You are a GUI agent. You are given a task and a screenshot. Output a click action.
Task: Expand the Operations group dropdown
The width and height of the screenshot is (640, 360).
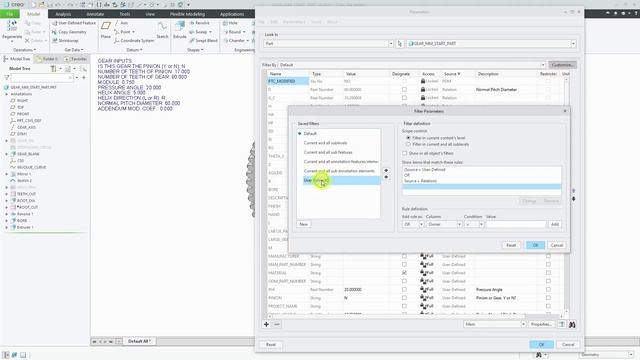pyautogui.click(x=24, y=50)
